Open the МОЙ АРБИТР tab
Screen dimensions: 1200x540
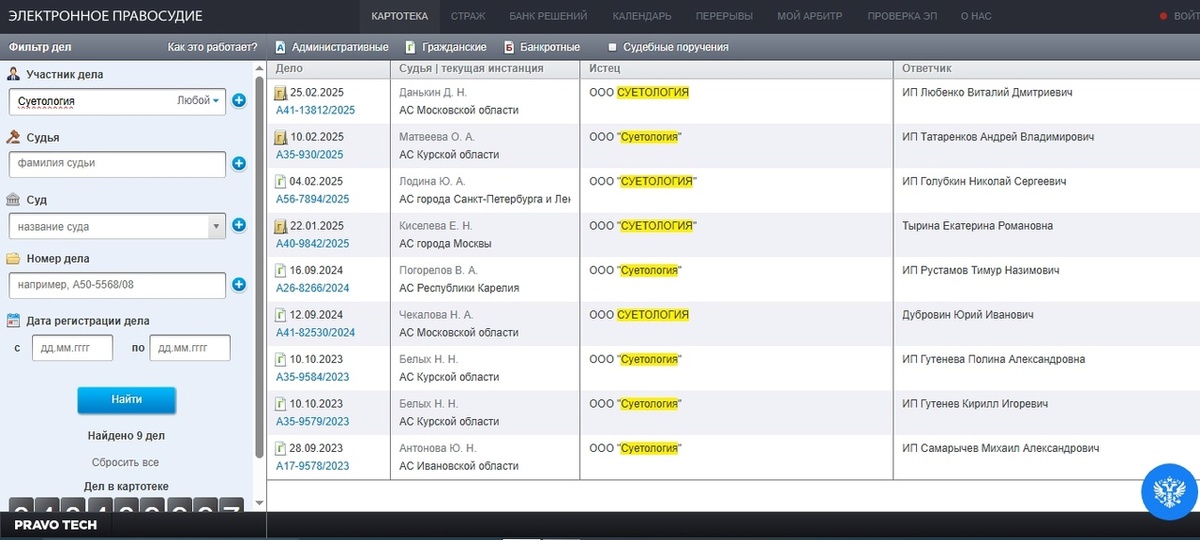click(810, 16)
